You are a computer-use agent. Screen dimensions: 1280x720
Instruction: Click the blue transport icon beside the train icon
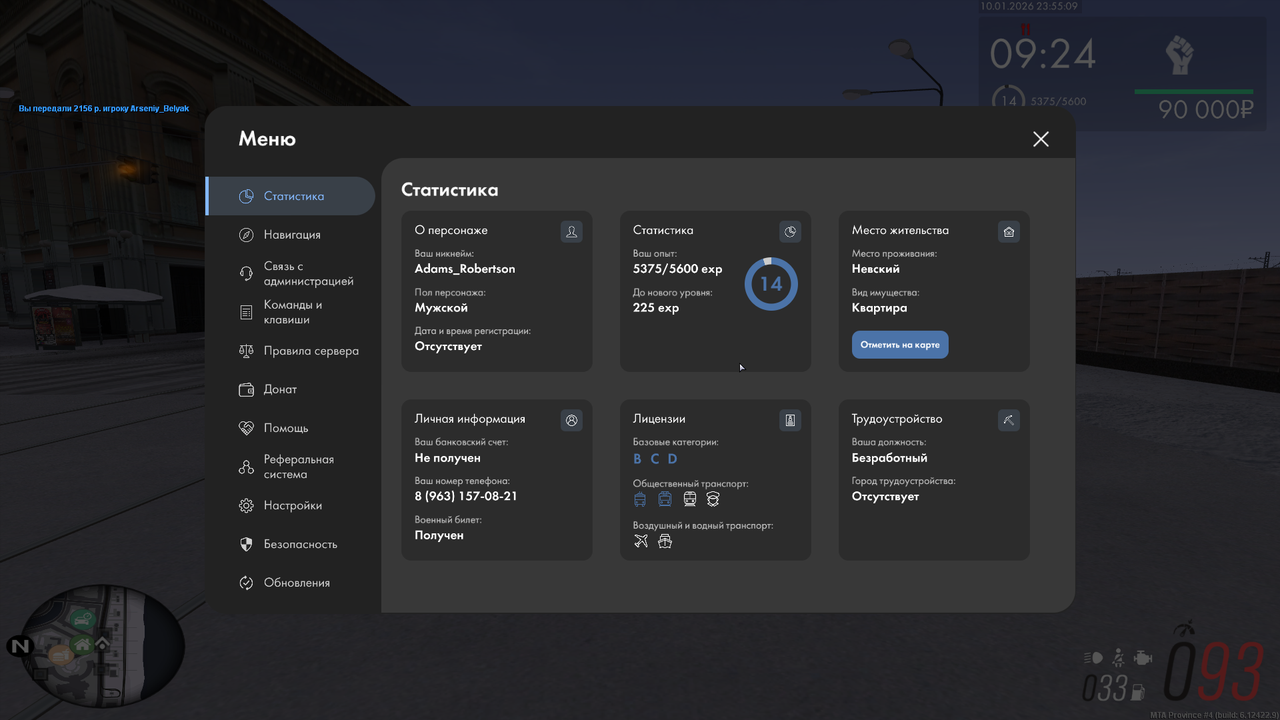click(x=665, y=499)
